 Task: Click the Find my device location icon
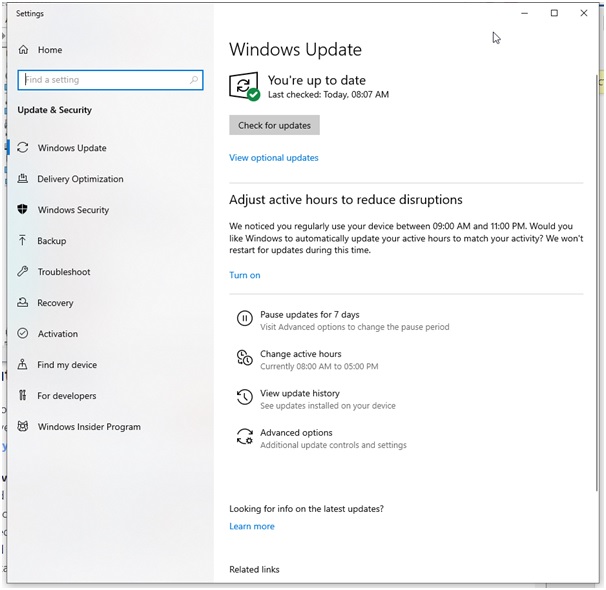click(22, 364)
